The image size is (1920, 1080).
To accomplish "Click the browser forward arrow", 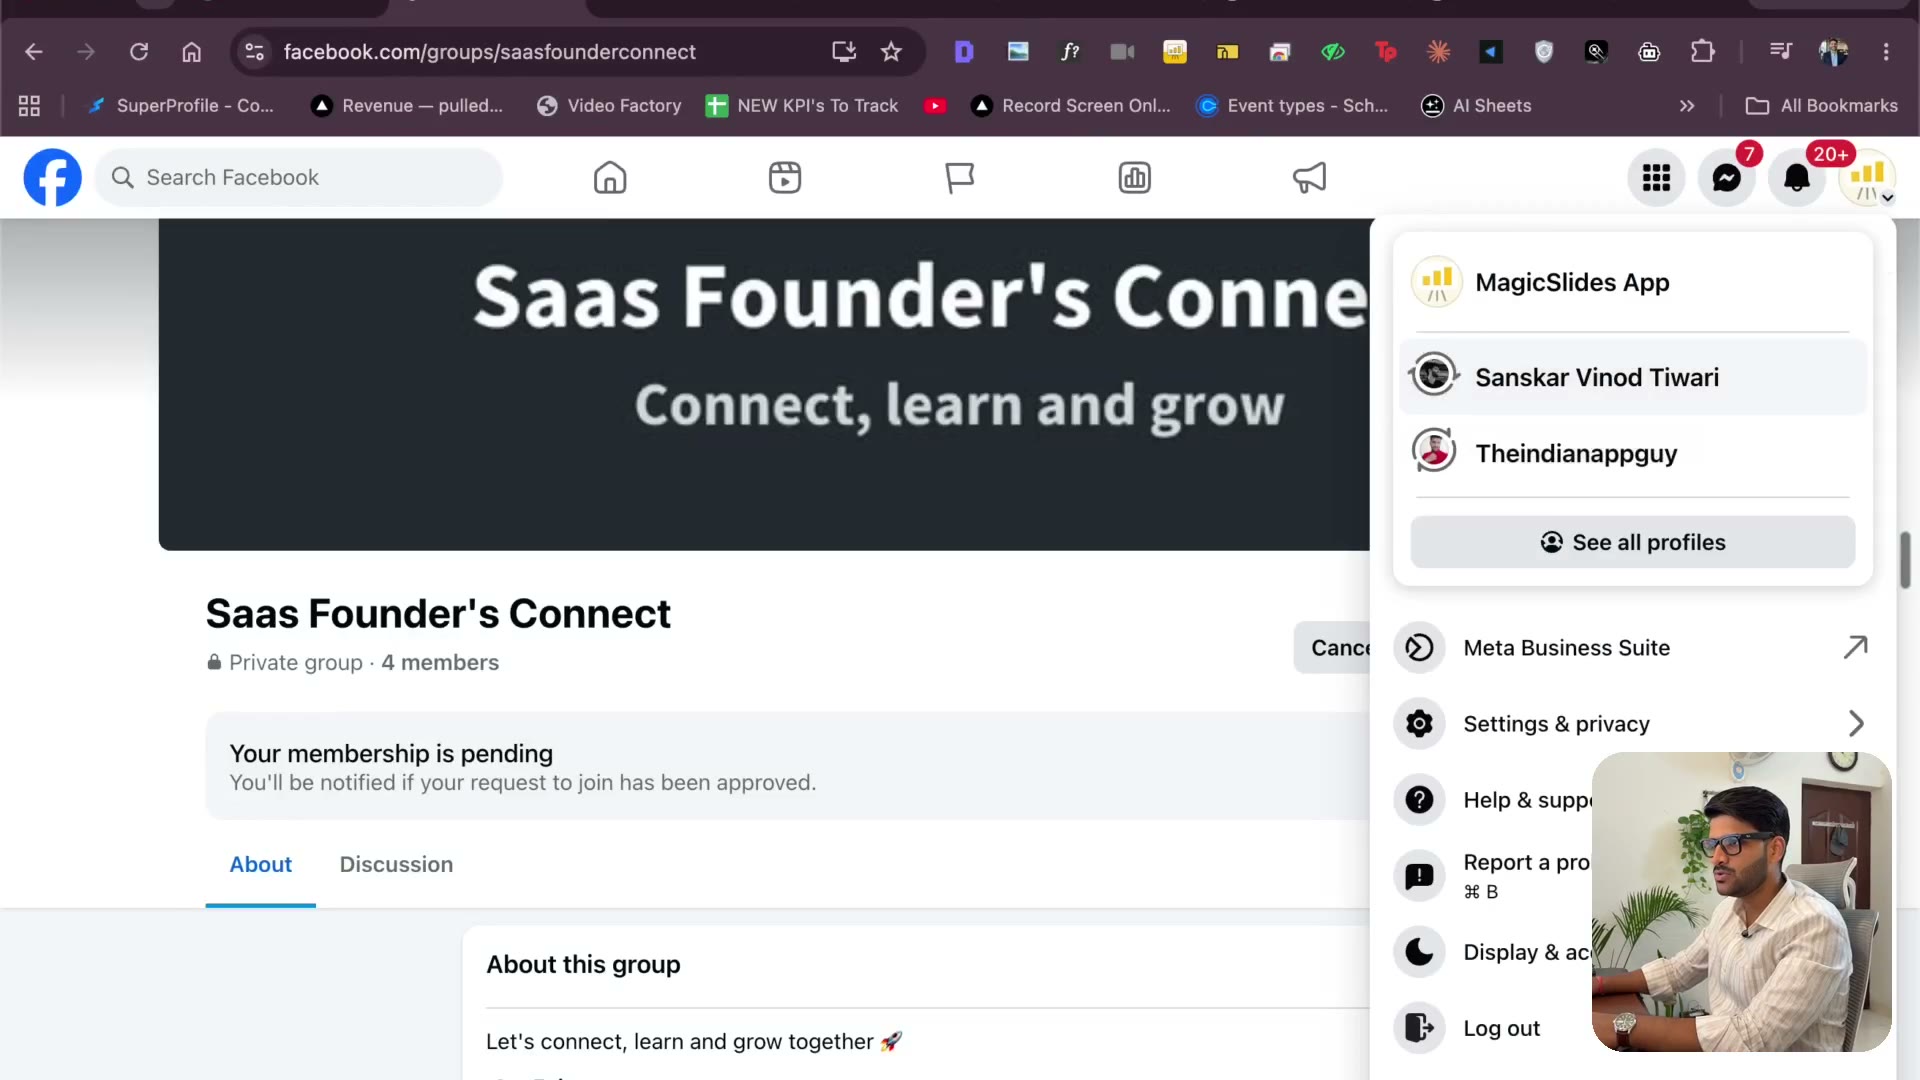I will pyautogui.click(x=86, y=52).
